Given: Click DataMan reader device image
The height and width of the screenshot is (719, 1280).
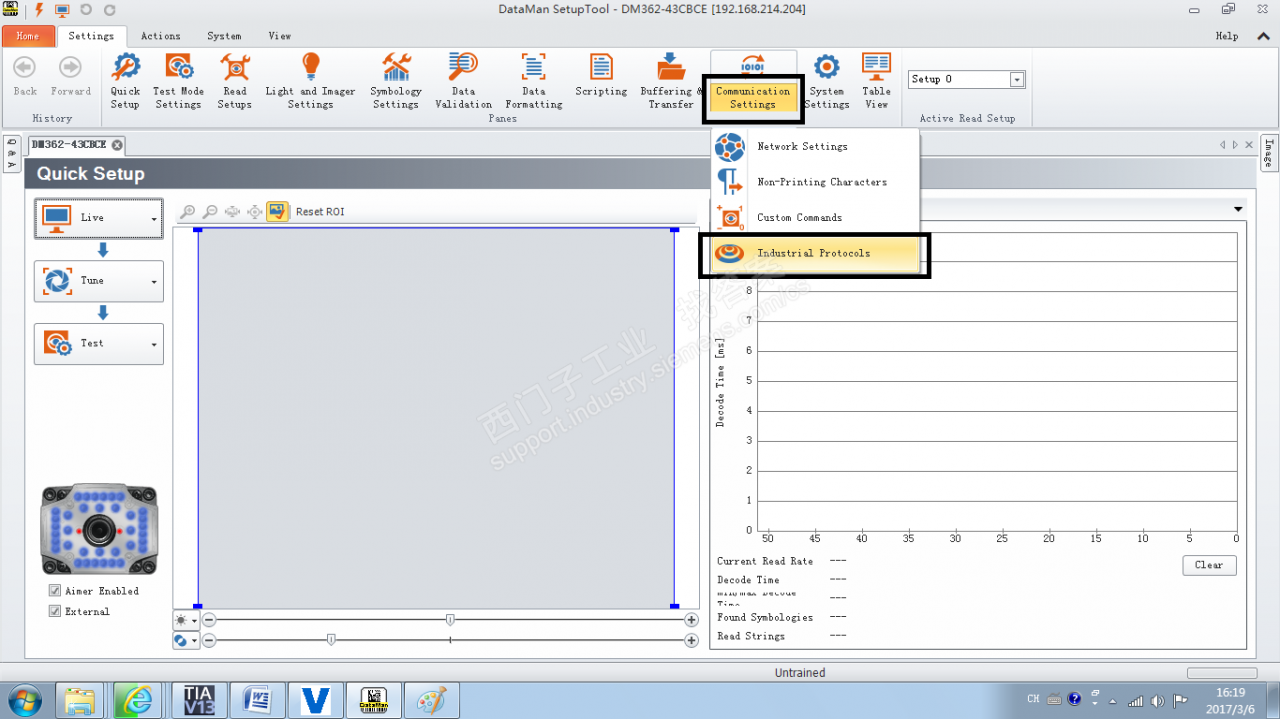Looking at the screenshot, I should [x=98, y=530].
